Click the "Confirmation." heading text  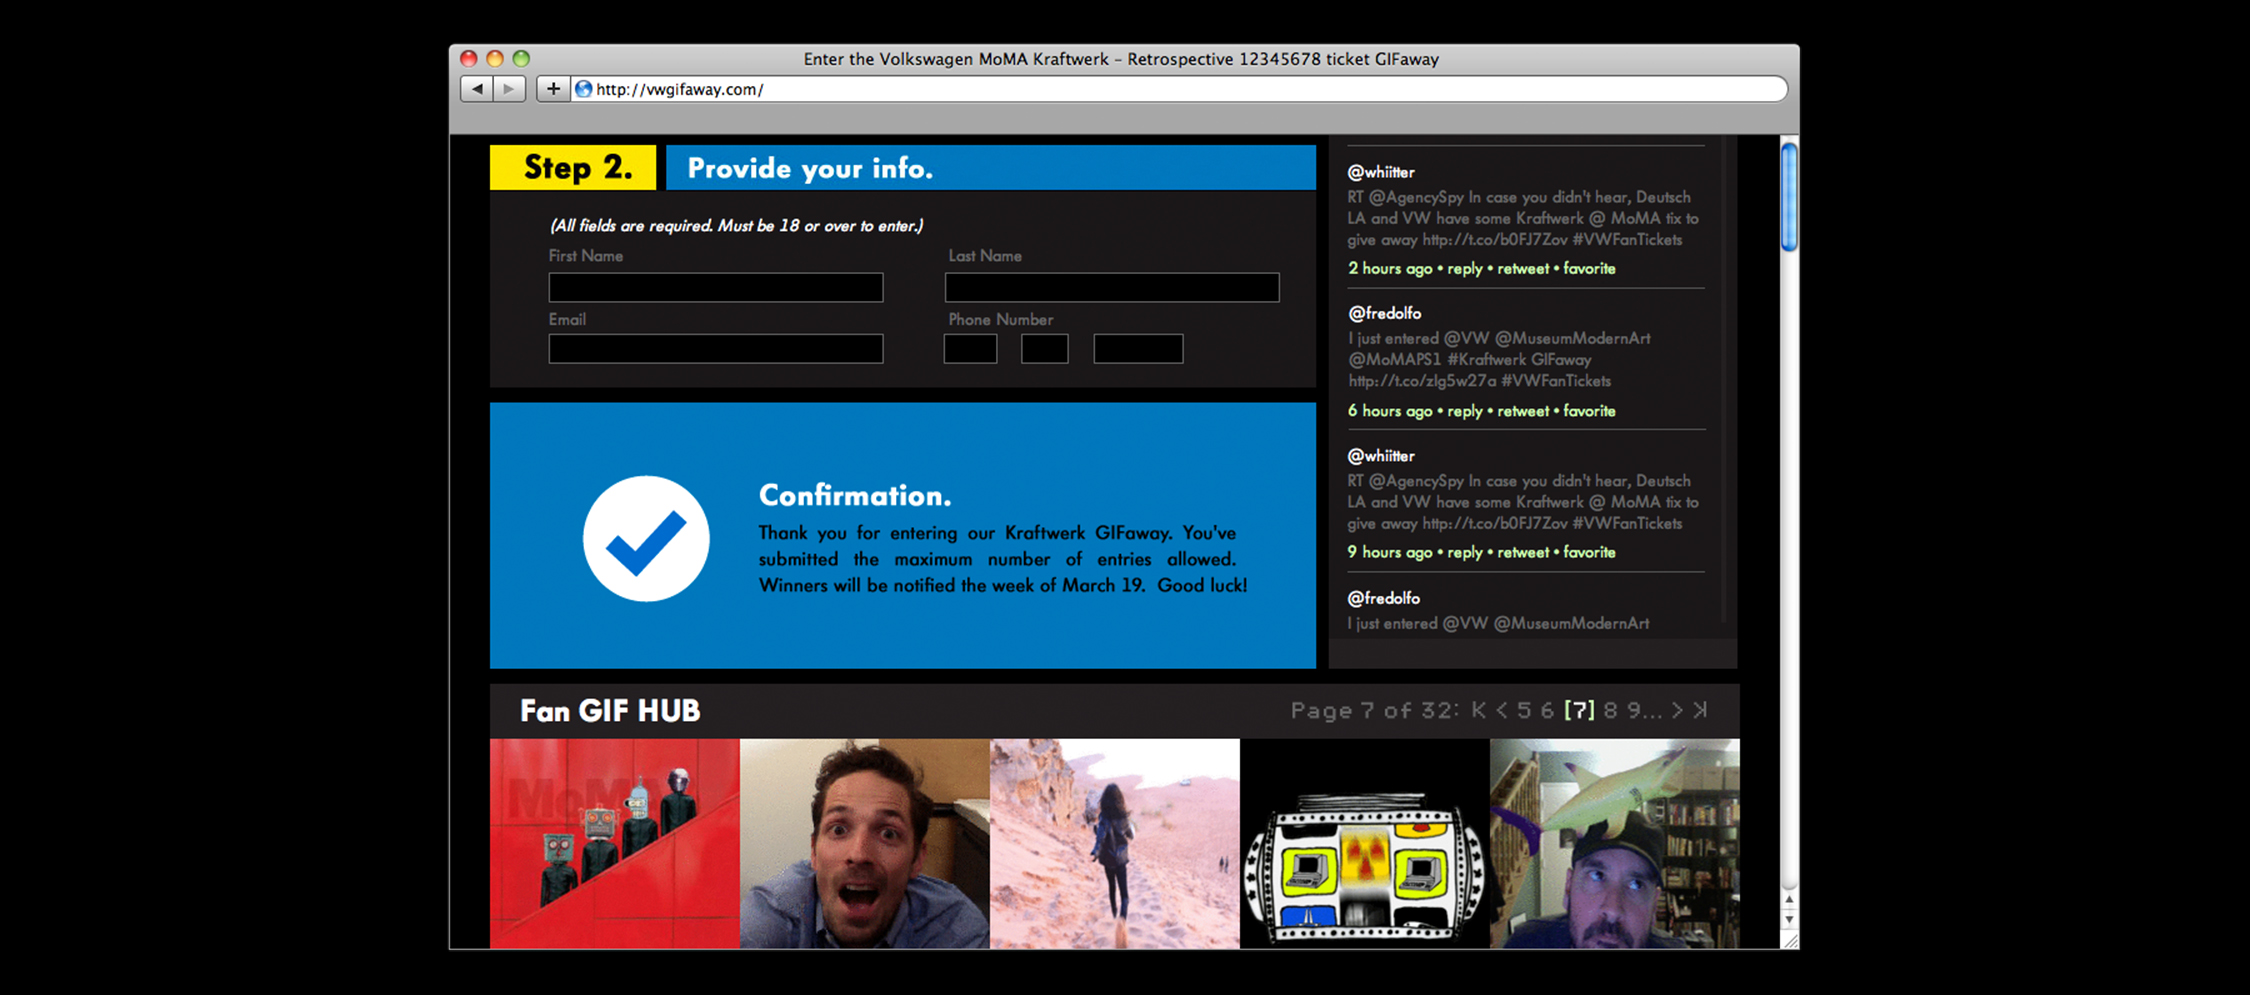pyautogui.click(x=855, y=495)
